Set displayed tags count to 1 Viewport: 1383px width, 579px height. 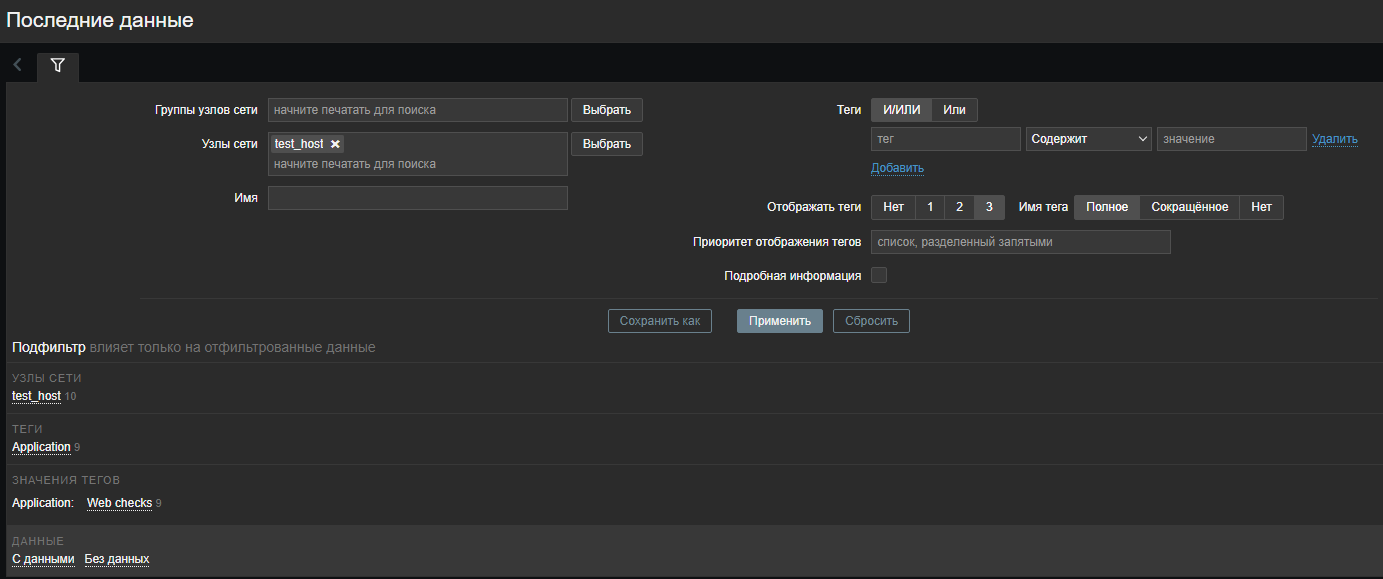pos(930,207)
